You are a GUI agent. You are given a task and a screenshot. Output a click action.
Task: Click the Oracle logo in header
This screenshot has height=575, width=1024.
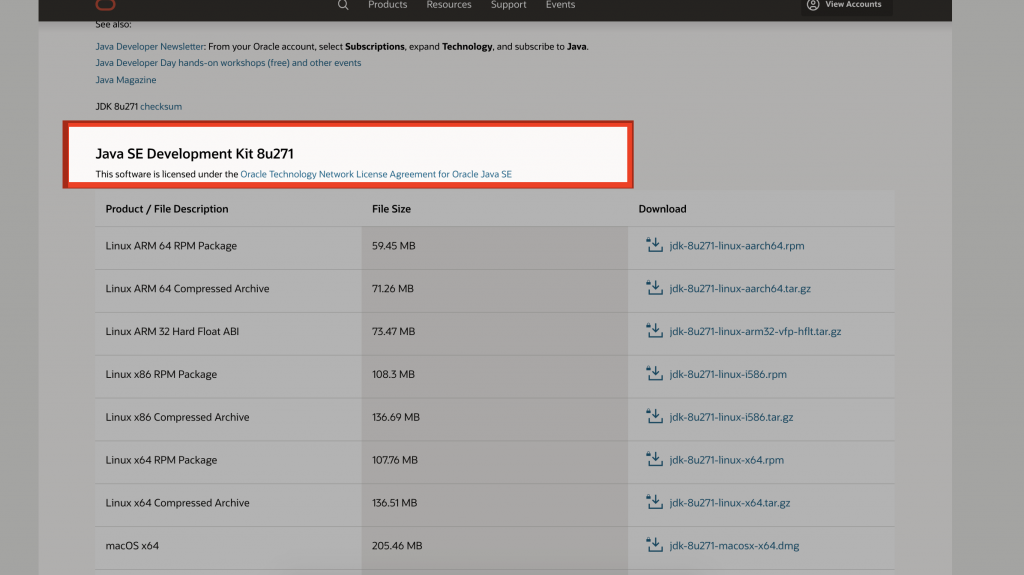pyautogui.click(x=106, y=5)
